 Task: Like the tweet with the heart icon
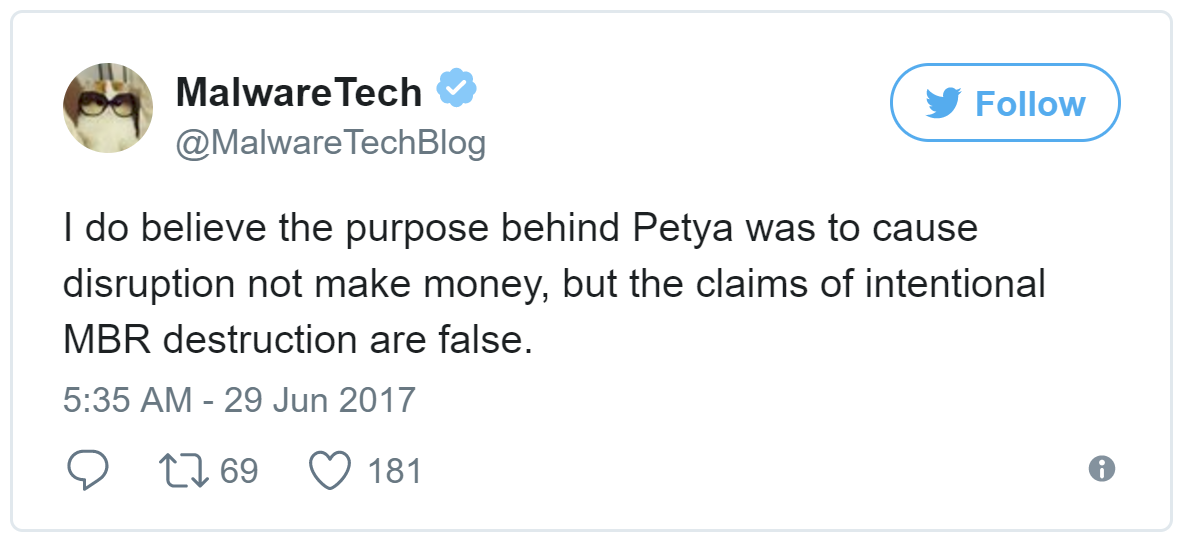coord(328,470)
